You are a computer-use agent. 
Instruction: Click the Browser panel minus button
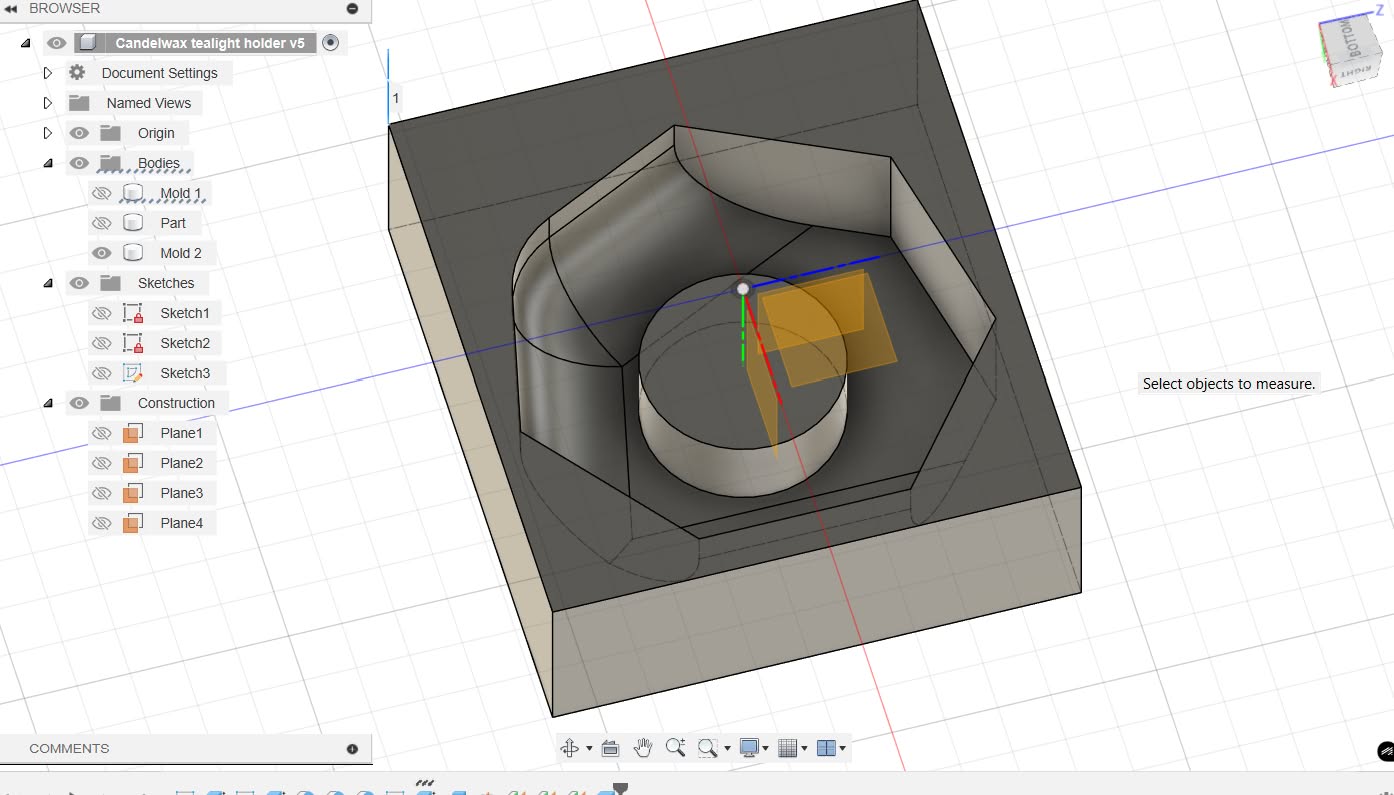coord(352,8)
